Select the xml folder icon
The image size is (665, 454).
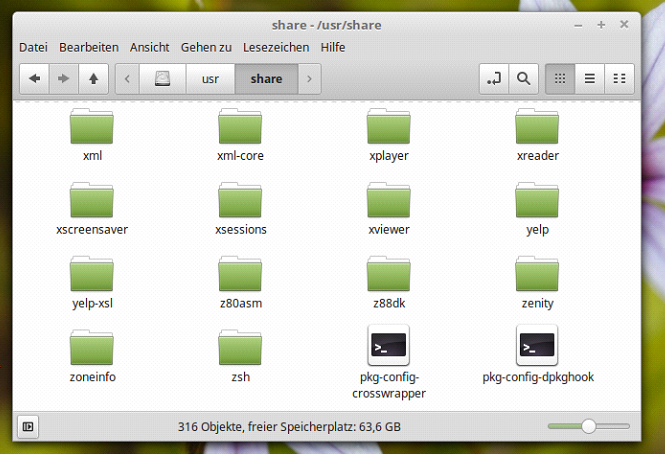tap(92, 126)
